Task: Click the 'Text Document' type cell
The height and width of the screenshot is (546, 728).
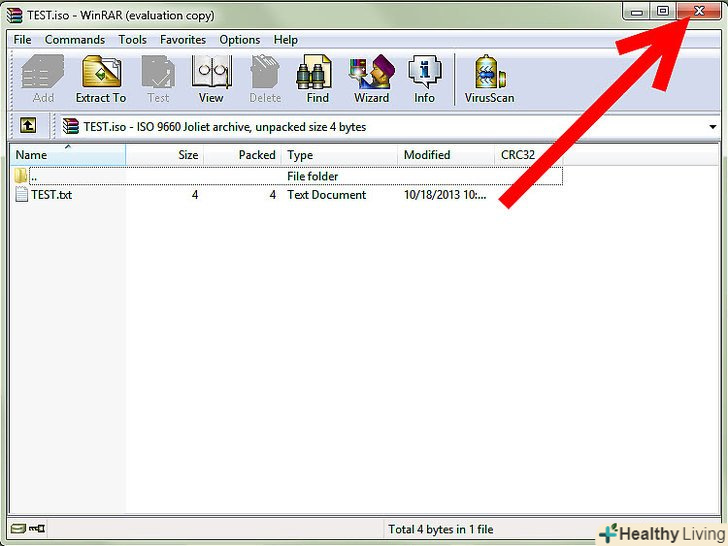Action: pyautogui.click(x=326, y=195)
